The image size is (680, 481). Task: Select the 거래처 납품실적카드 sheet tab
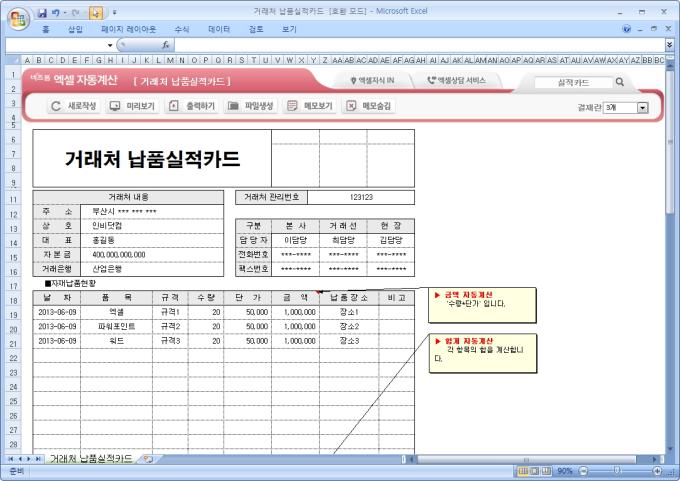click(x=91, y=458)
